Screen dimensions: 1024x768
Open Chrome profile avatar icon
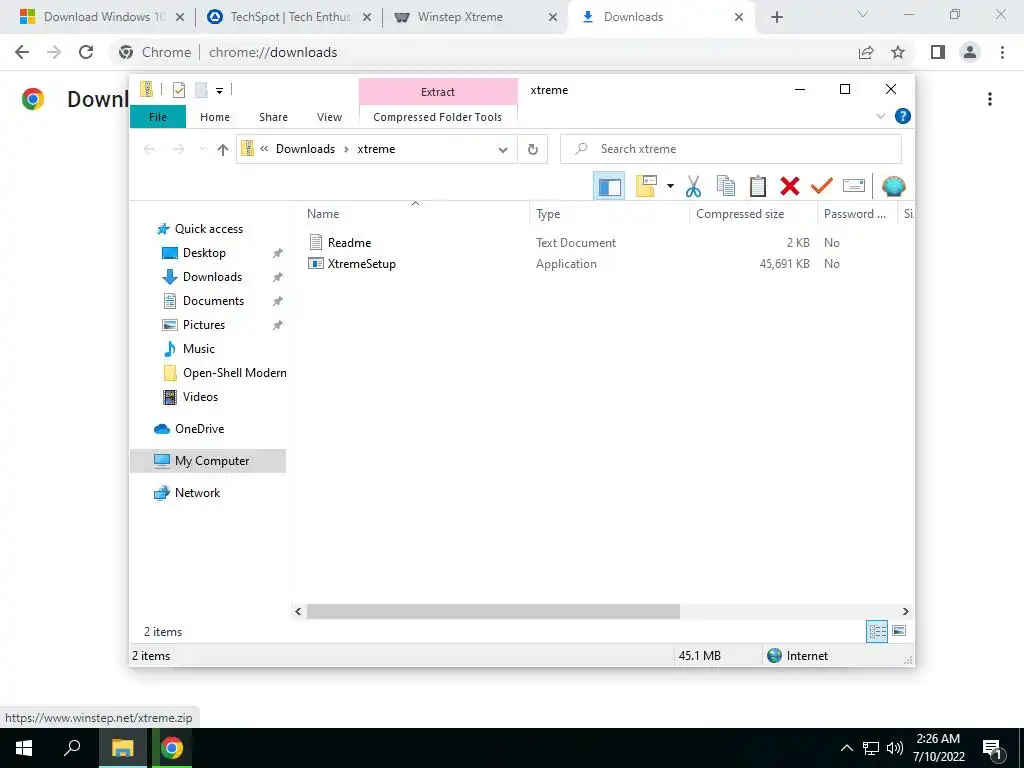coord(970,52)
